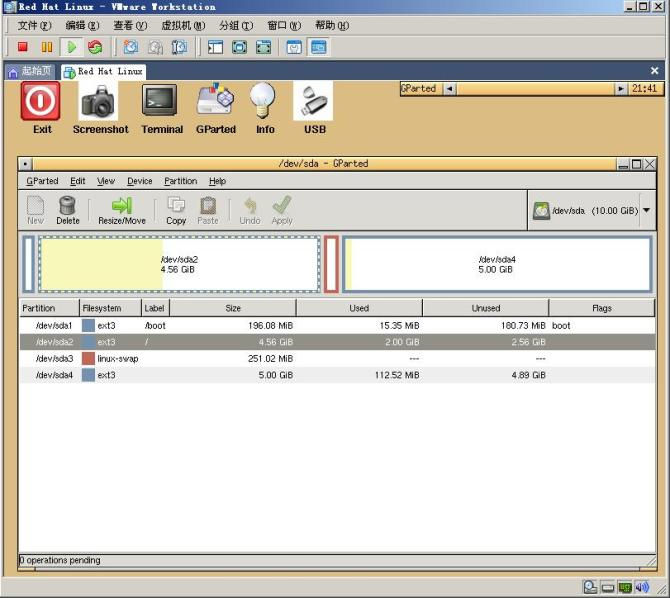Open the USB drive icon

click(x=313, y=101)
